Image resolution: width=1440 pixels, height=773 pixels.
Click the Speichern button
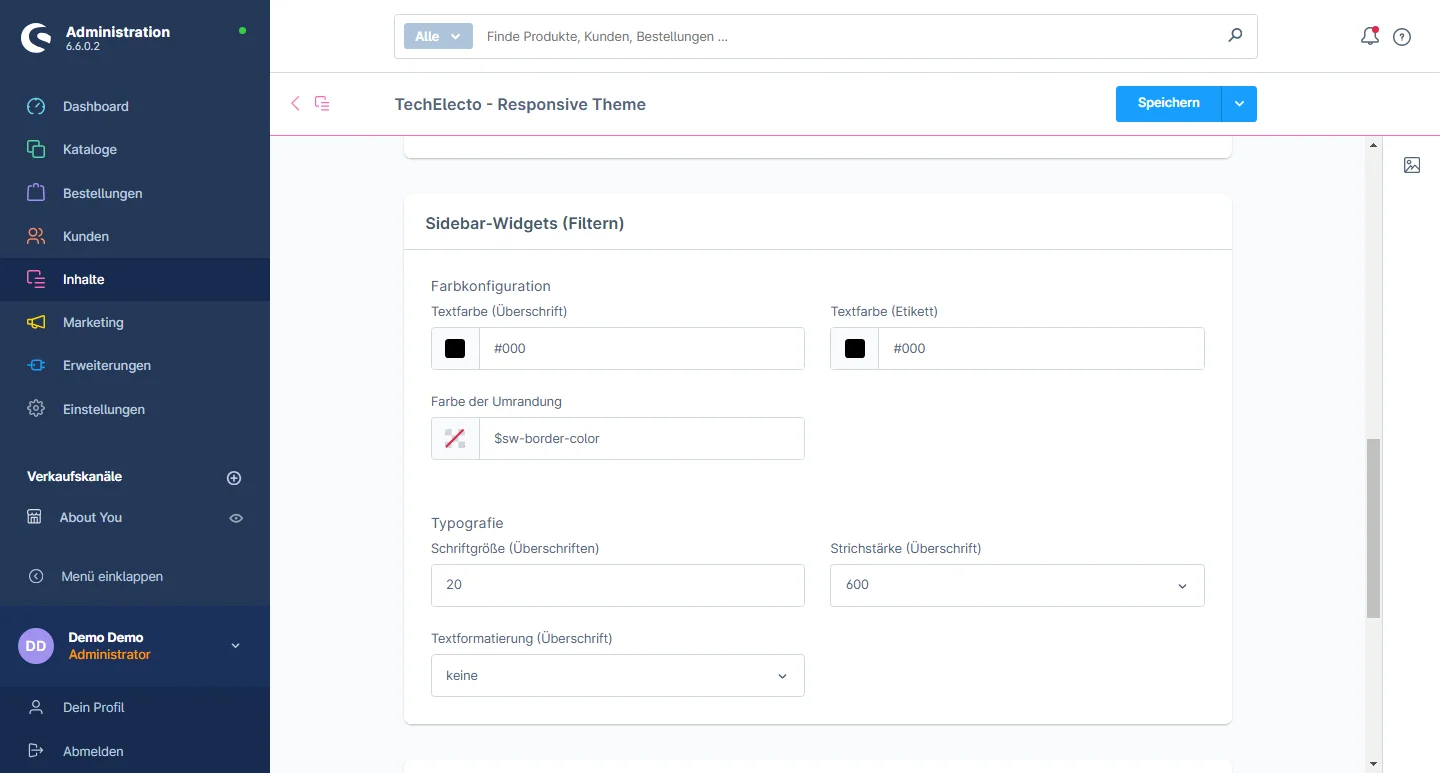pyautogui.click(x=1168, y=104)
